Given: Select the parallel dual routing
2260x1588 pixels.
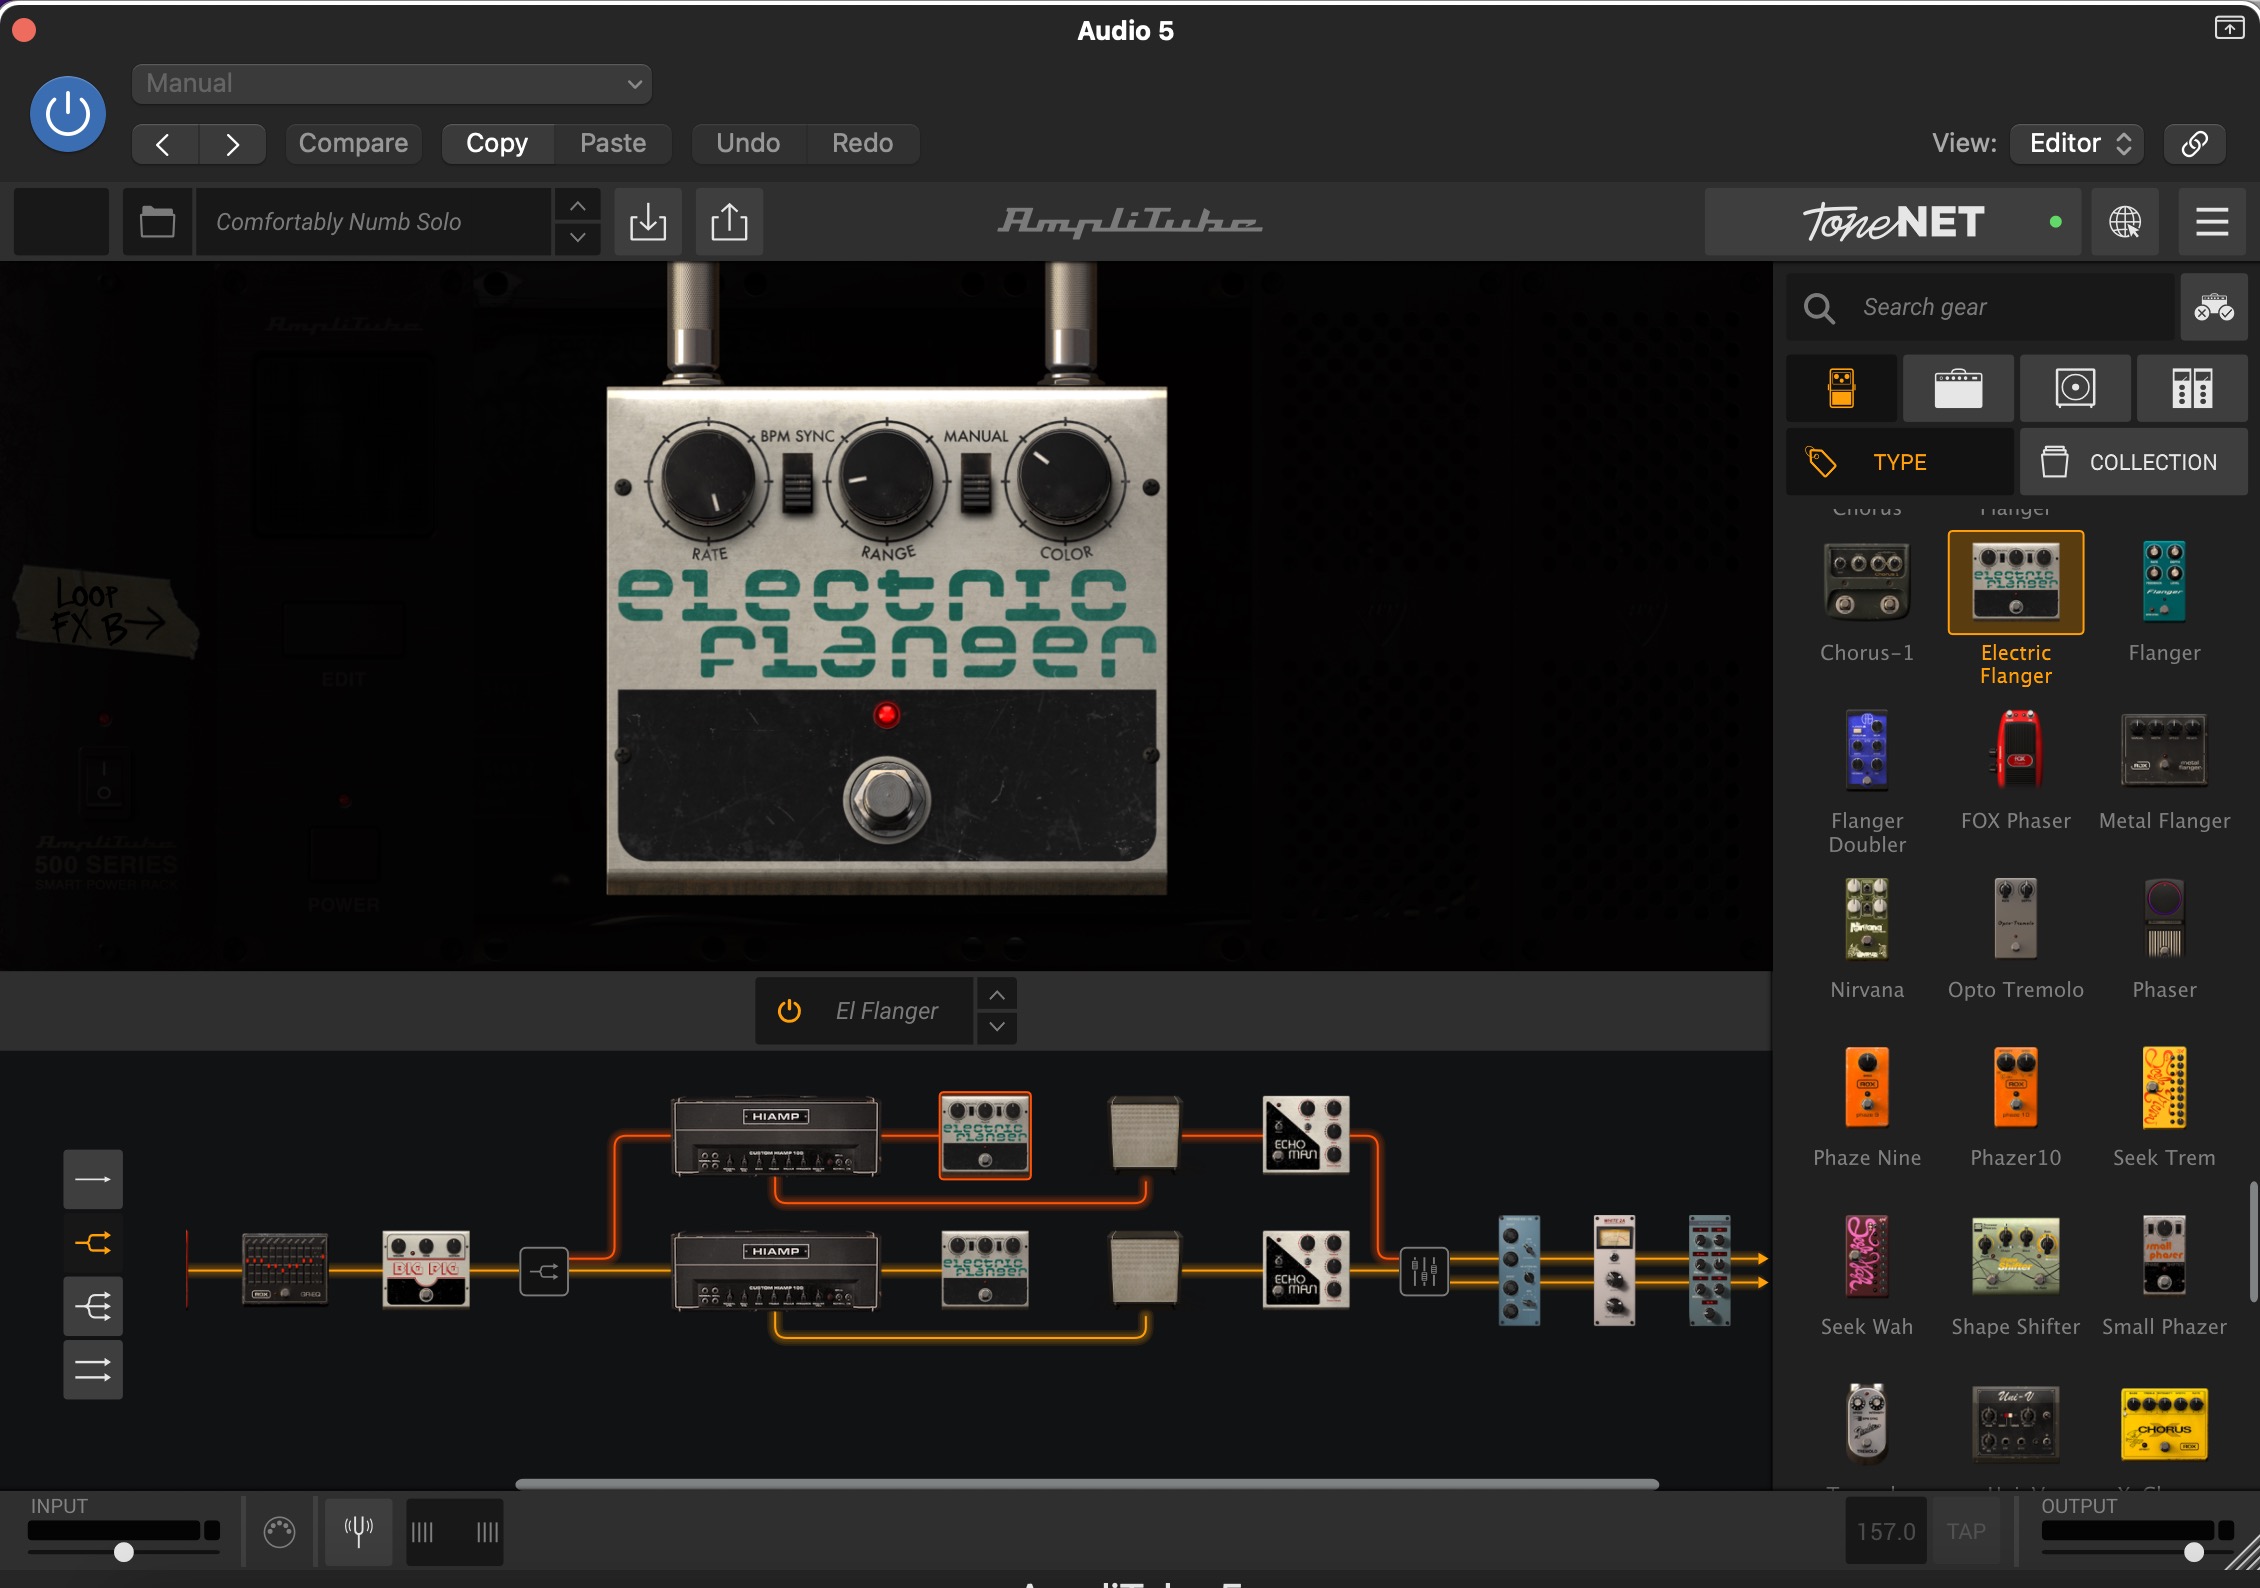Looking at the screenshot, I should [x=93, y=1369].
